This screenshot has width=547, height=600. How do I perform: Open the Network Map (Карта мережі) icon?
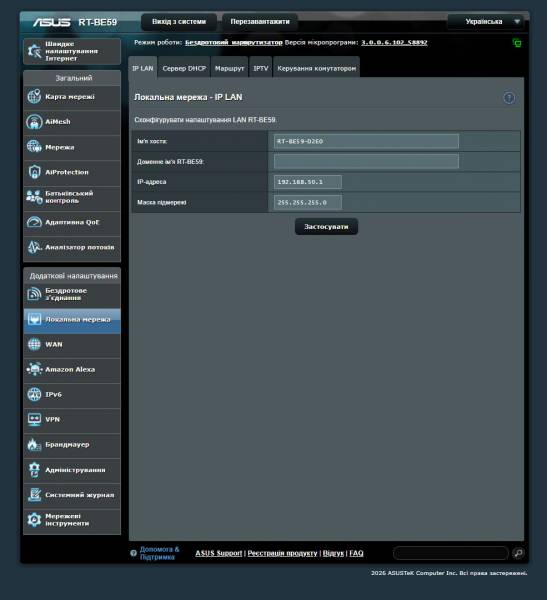pyautogui.click(x=34, y=96)
